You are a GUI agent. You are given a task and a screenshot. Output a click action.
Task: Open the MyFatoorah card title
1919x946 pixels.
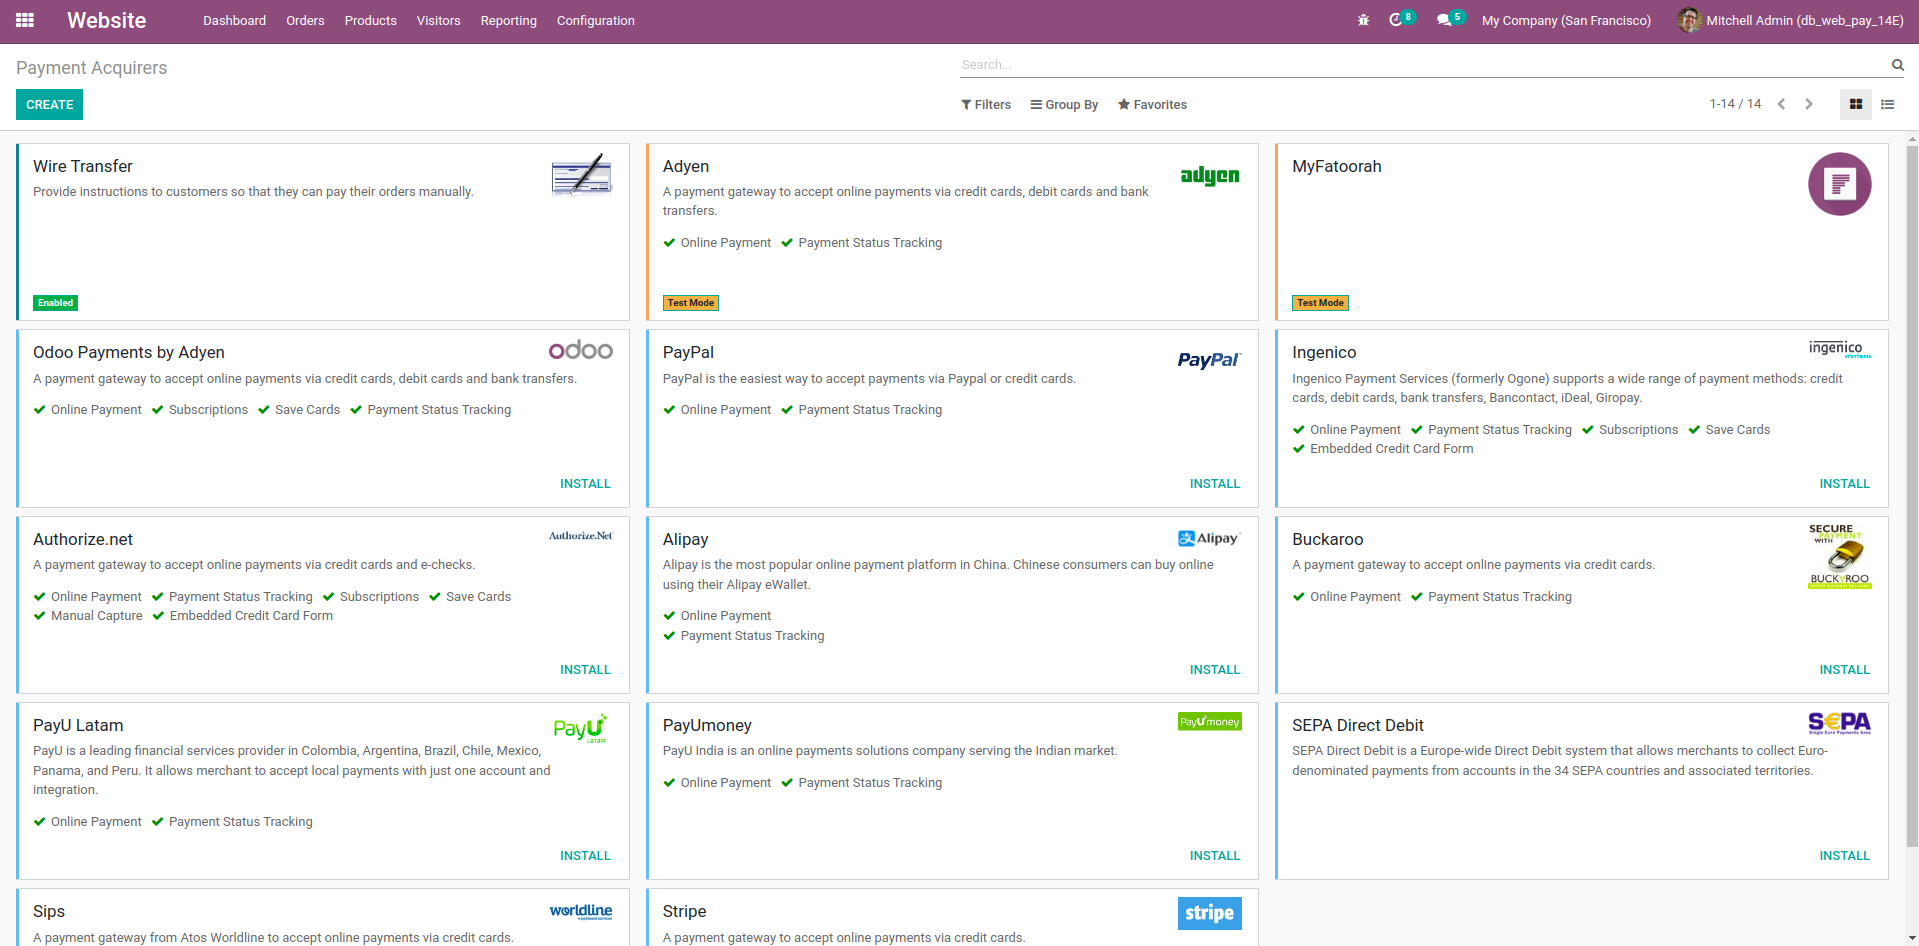coord(1337,167)
